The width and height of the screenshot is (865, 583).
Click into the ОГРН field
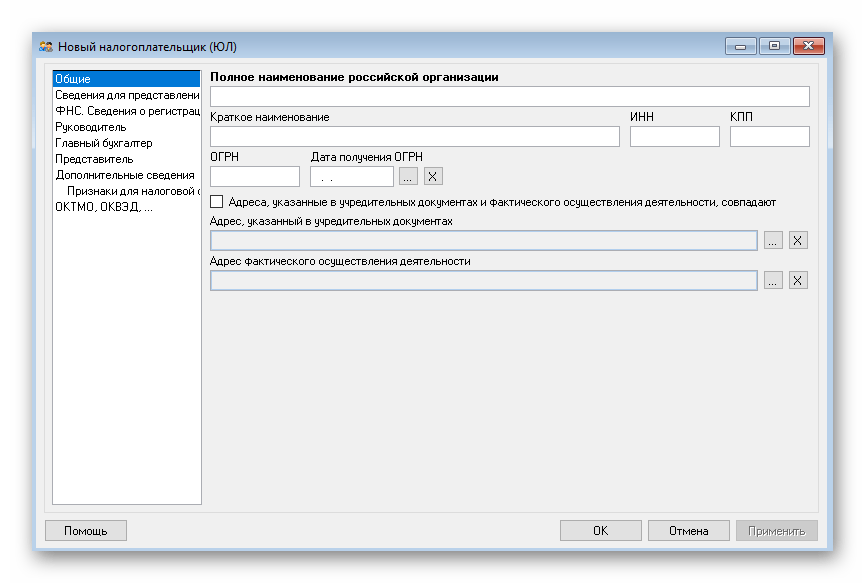[255, 176]
